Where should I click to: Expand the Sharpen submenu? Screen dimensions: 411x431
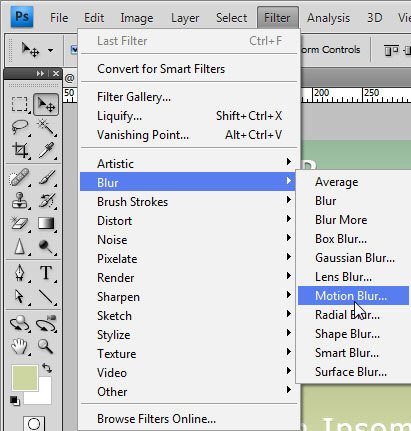(189, 297)
